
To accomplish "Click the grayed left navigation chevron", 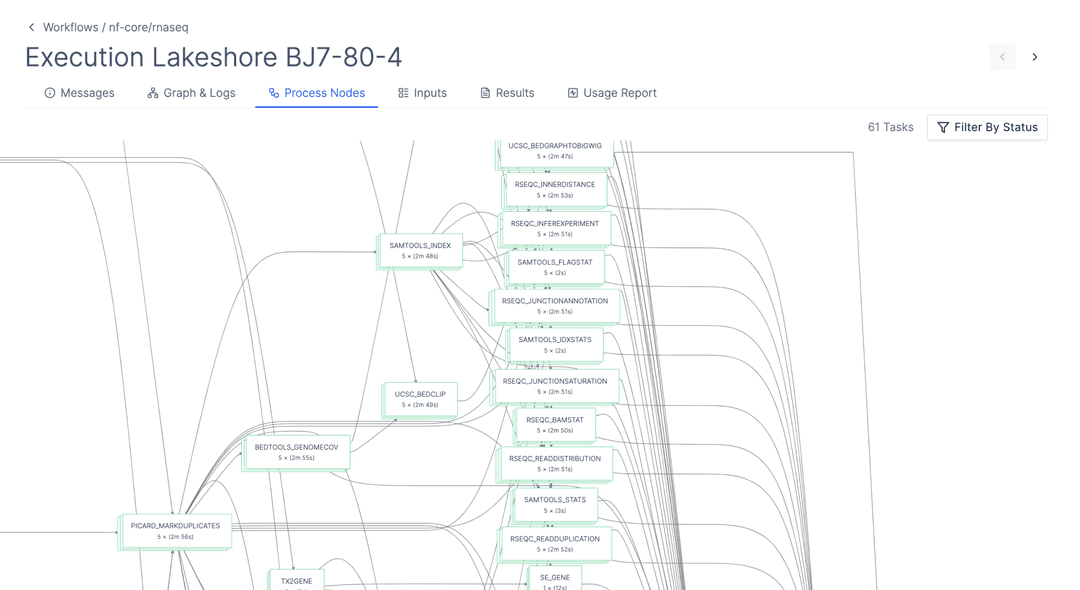I will (x=1002, y=57).
